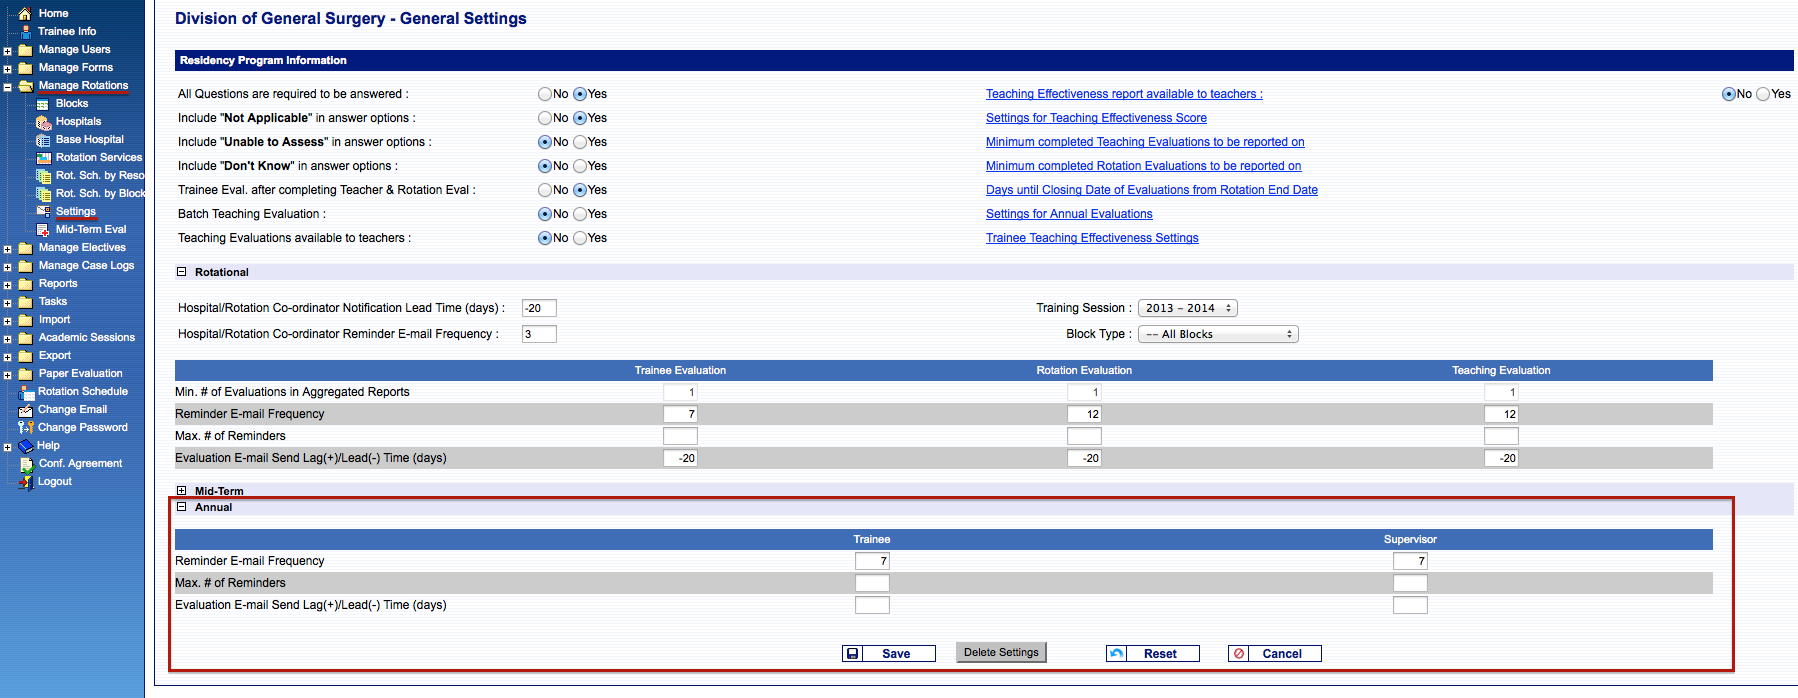Click the Logout icon in sidebar

click(26, 482)
